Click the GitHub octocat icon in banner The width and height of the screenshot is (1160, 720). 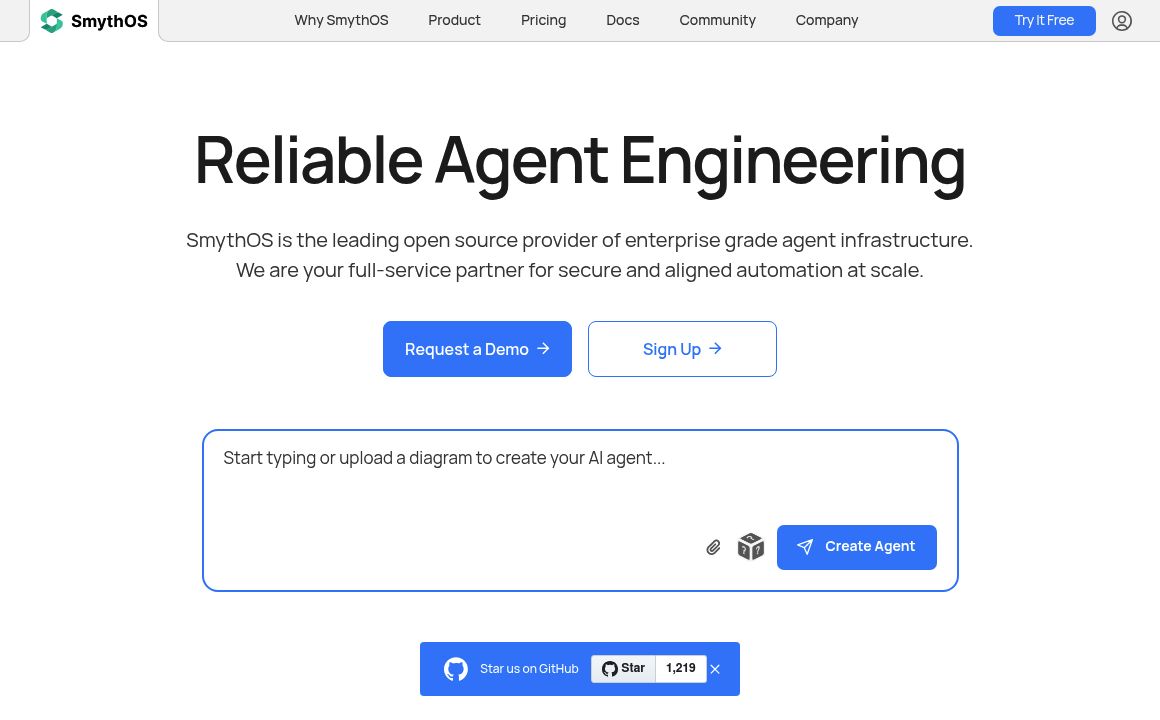(456, 669)
